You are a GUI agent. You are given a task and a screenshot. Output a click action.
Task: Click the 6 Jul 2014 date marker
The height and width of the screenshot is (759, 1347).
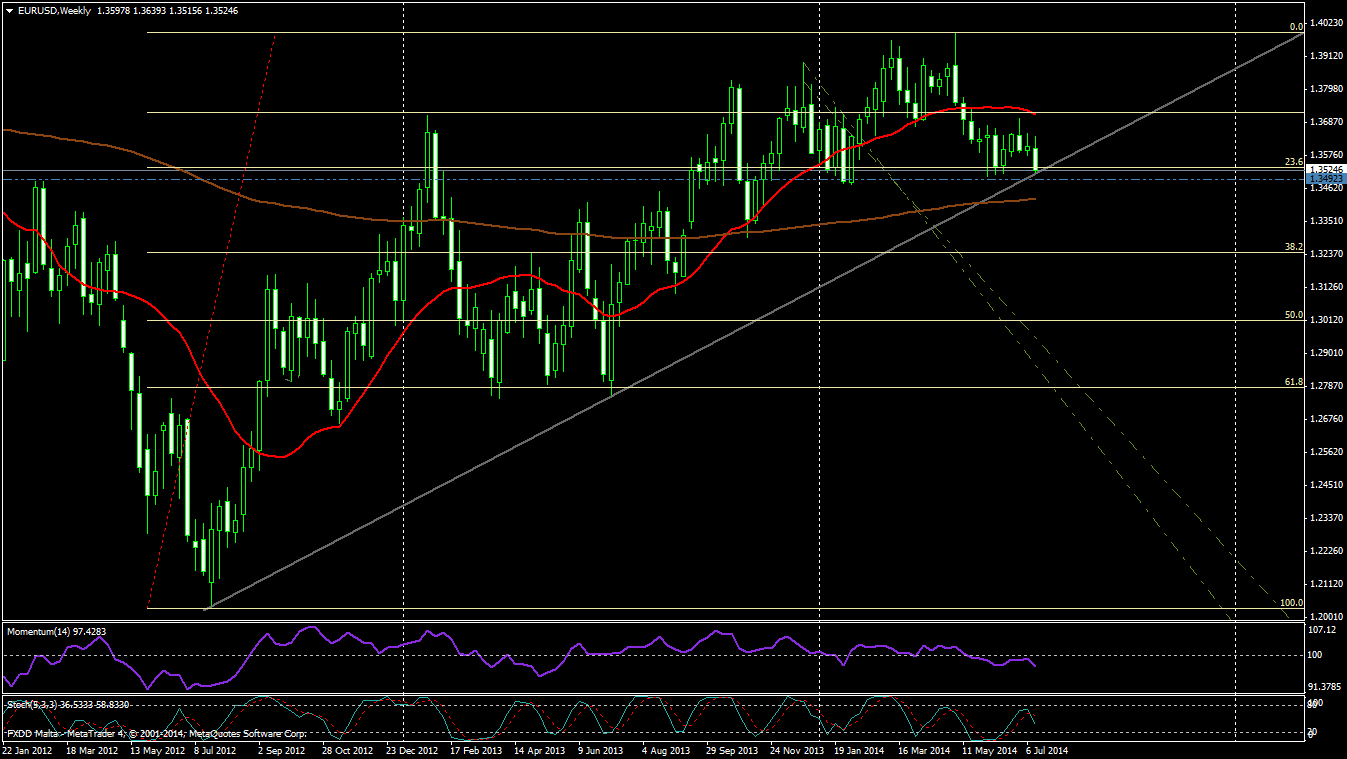coord(1047,750)
